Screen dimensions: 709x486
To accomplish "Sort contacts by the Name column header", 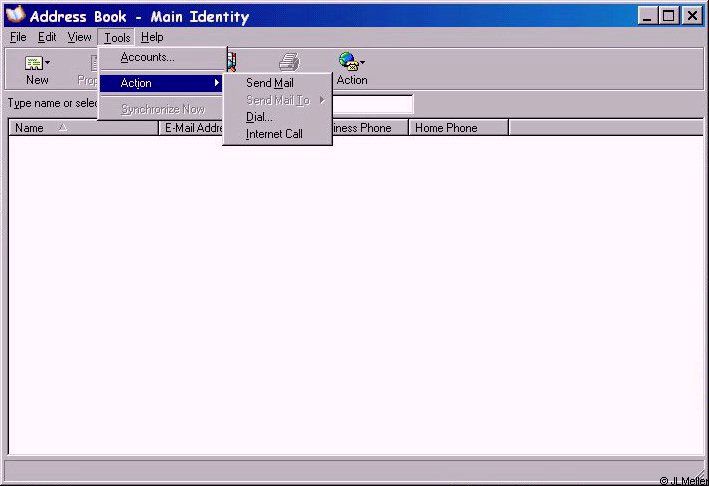I will [83, 128].
